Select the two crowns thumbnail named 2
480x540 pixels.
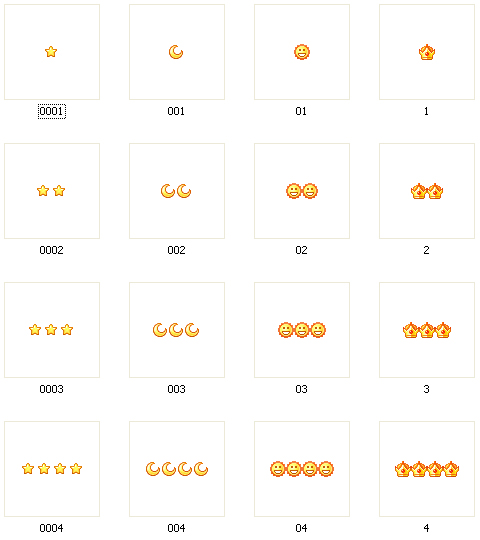(427, 191)
